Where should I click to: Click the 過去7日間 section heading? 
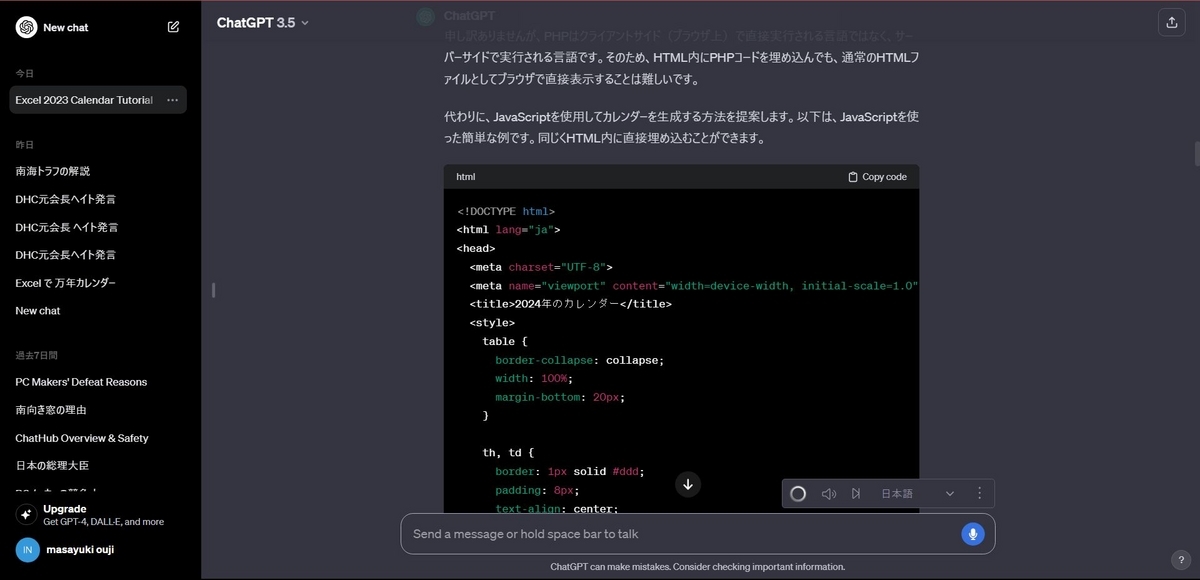[37, 355]
